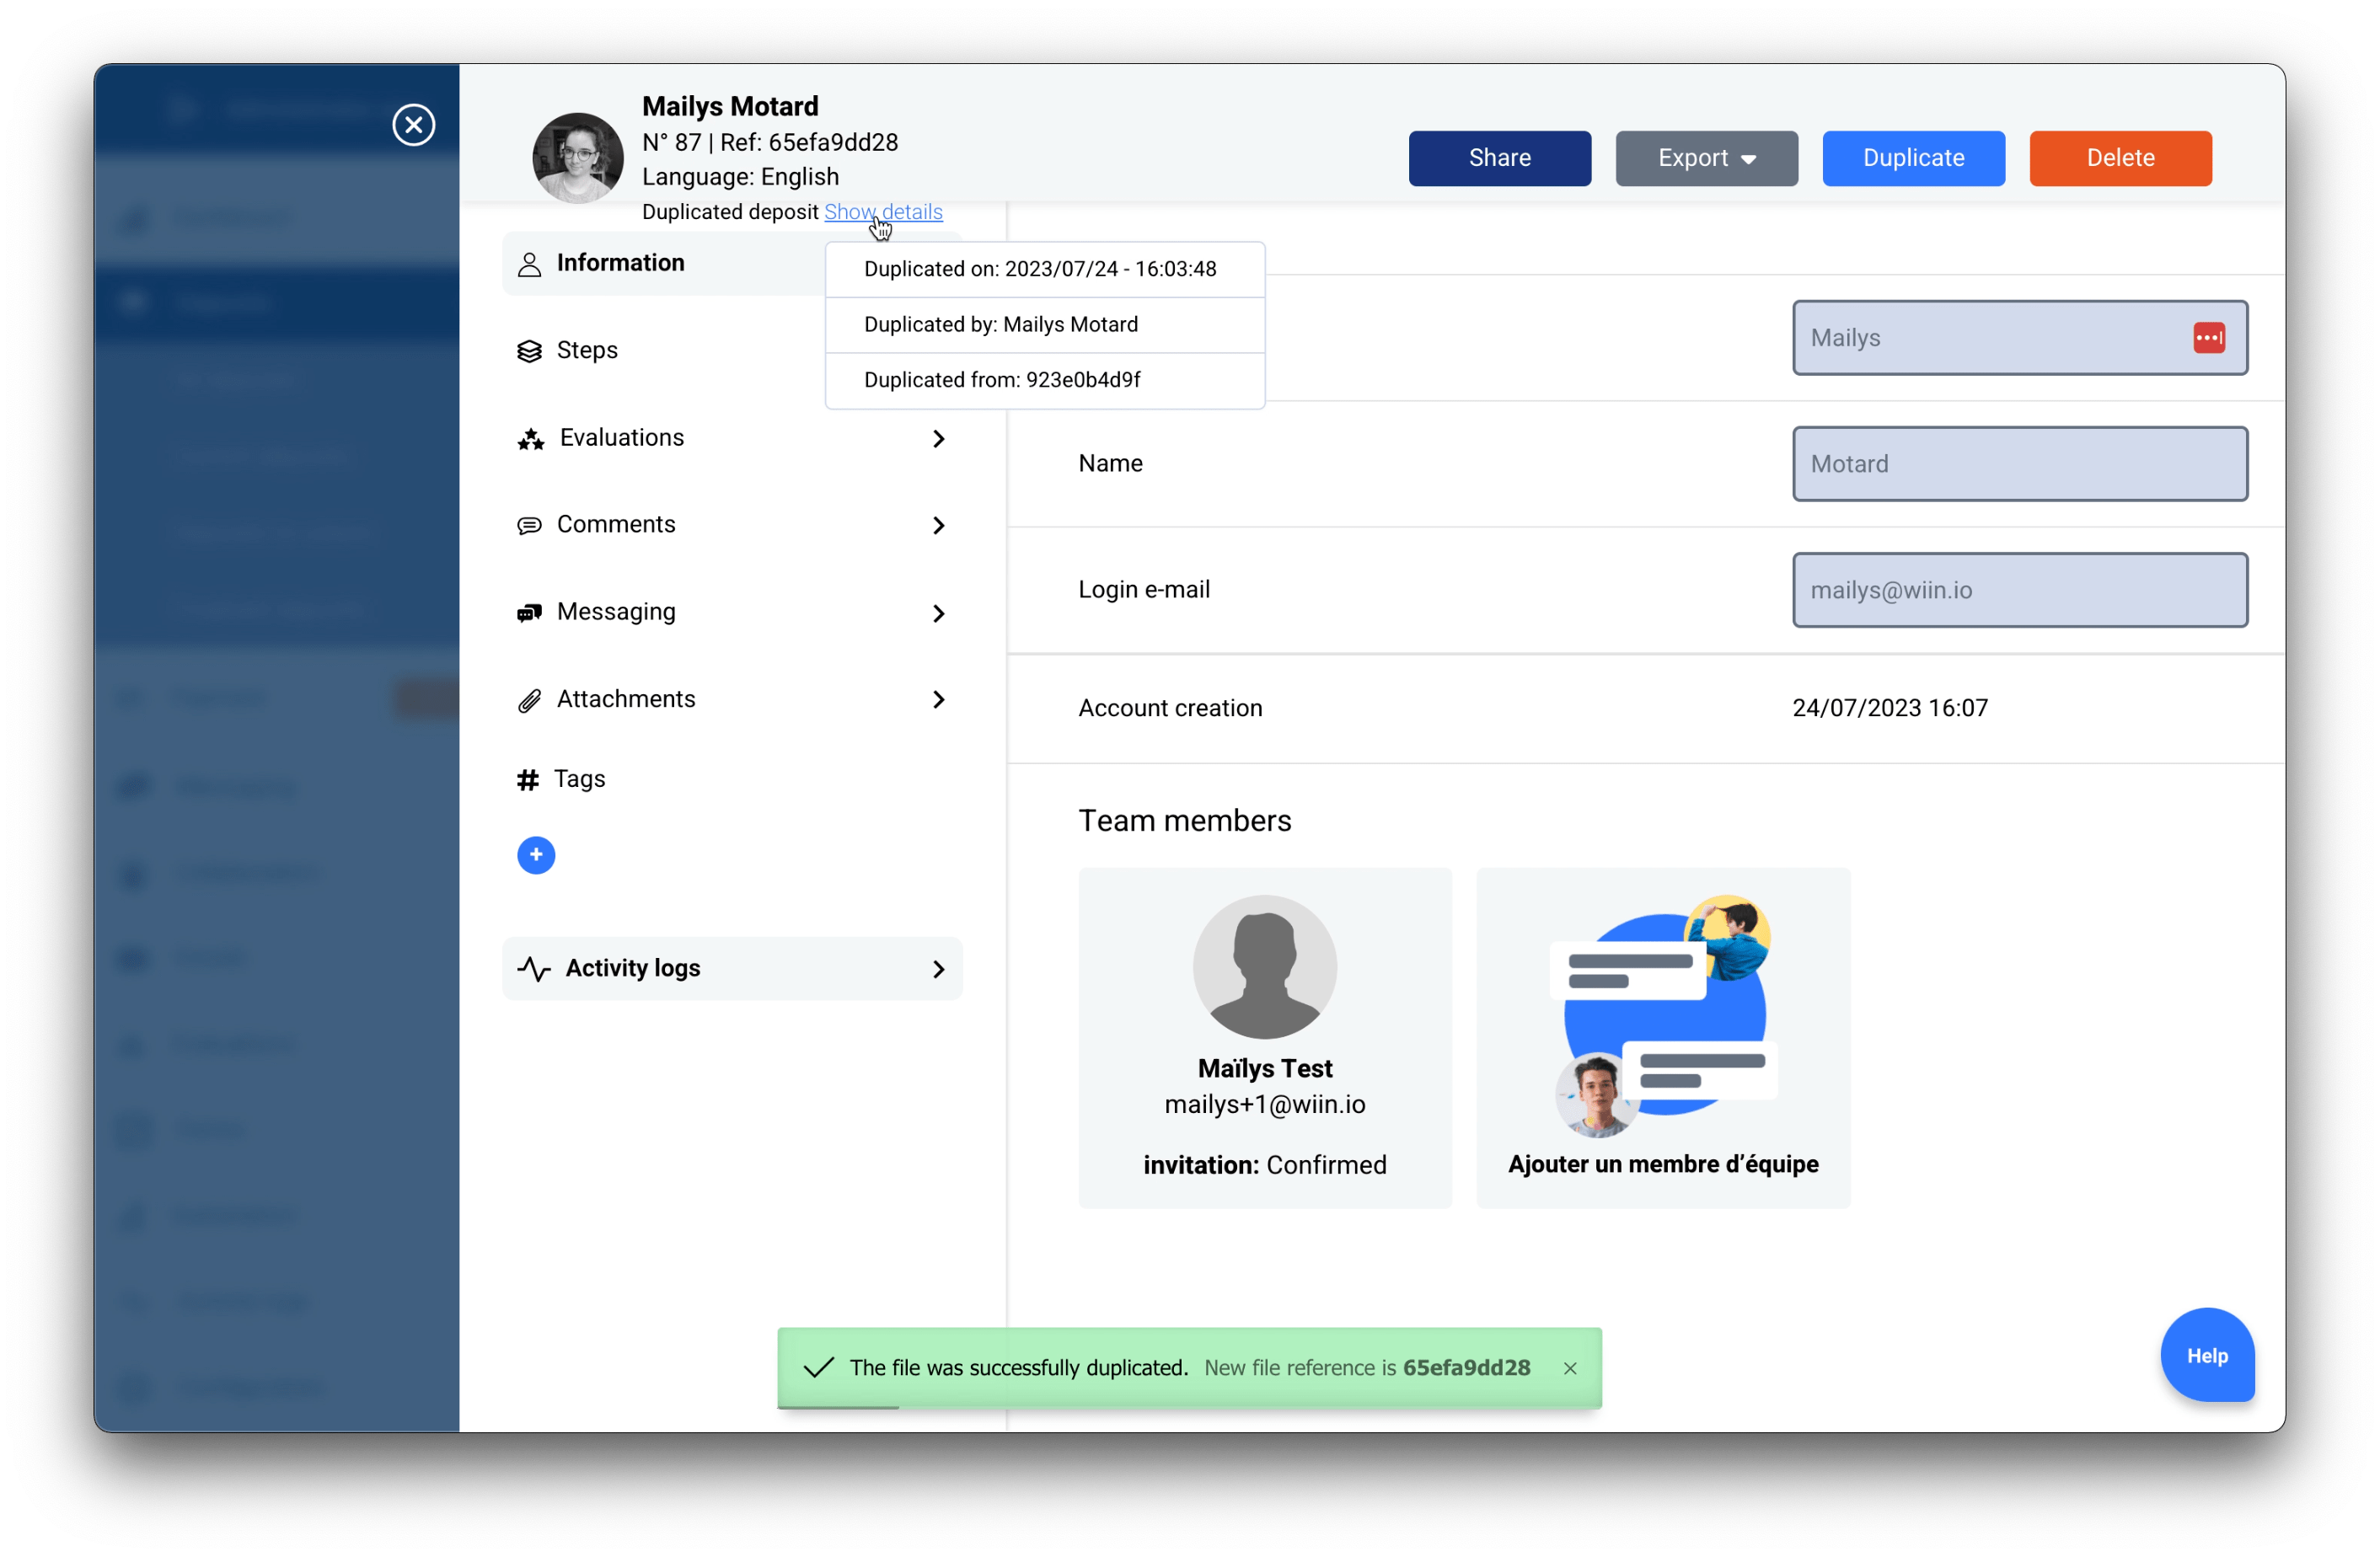
Task: Open the Activity logs section
Action: (732, 968)
